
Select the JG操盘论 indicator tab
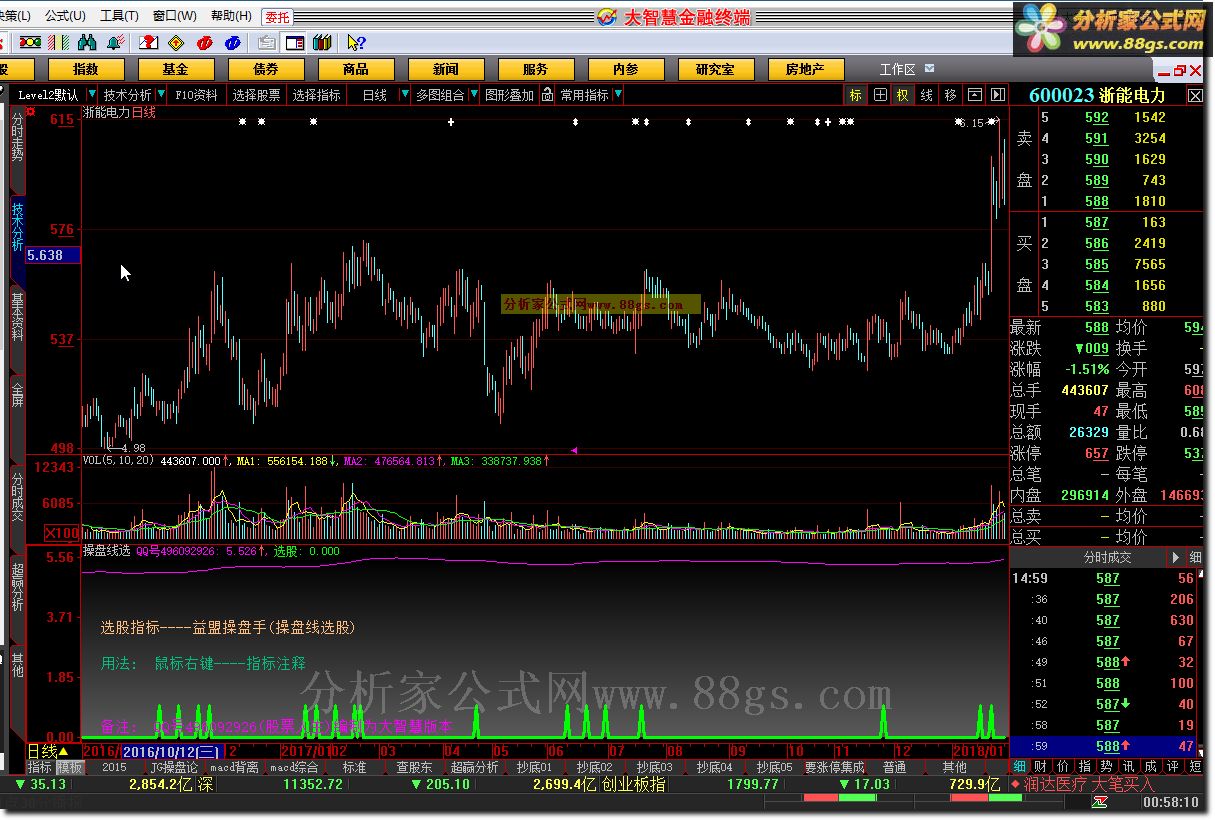pyautogui.click(x=174, y=767)
